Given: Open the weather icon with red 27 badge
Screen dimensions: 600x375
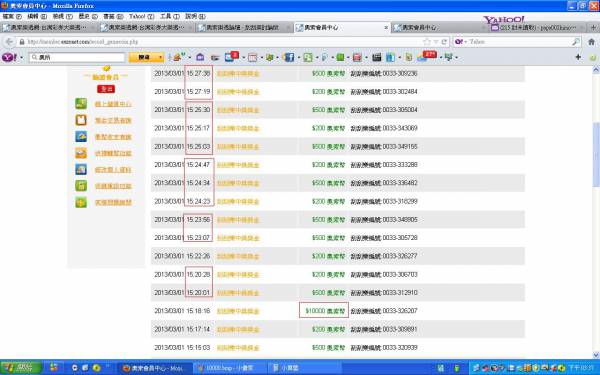Looking at the screenshot, I should 426,56.
